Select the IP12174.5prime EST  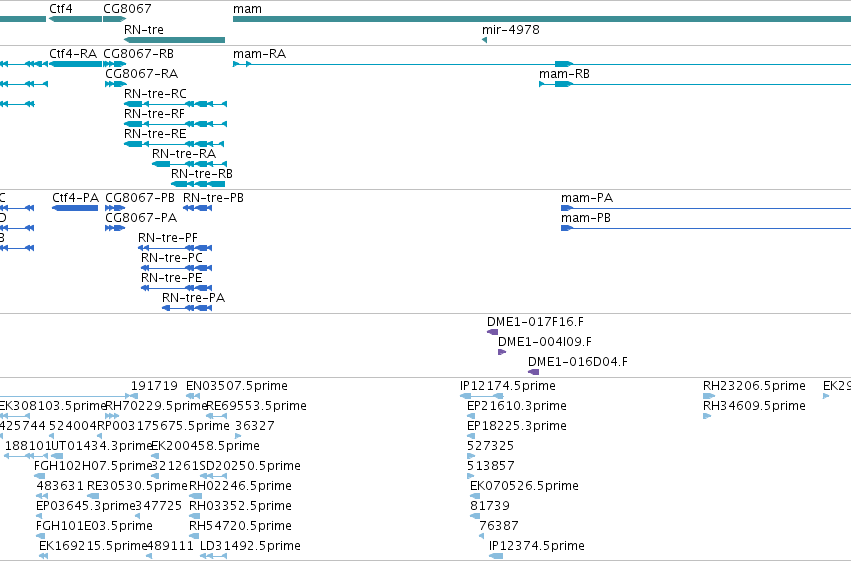pos(481,396)
